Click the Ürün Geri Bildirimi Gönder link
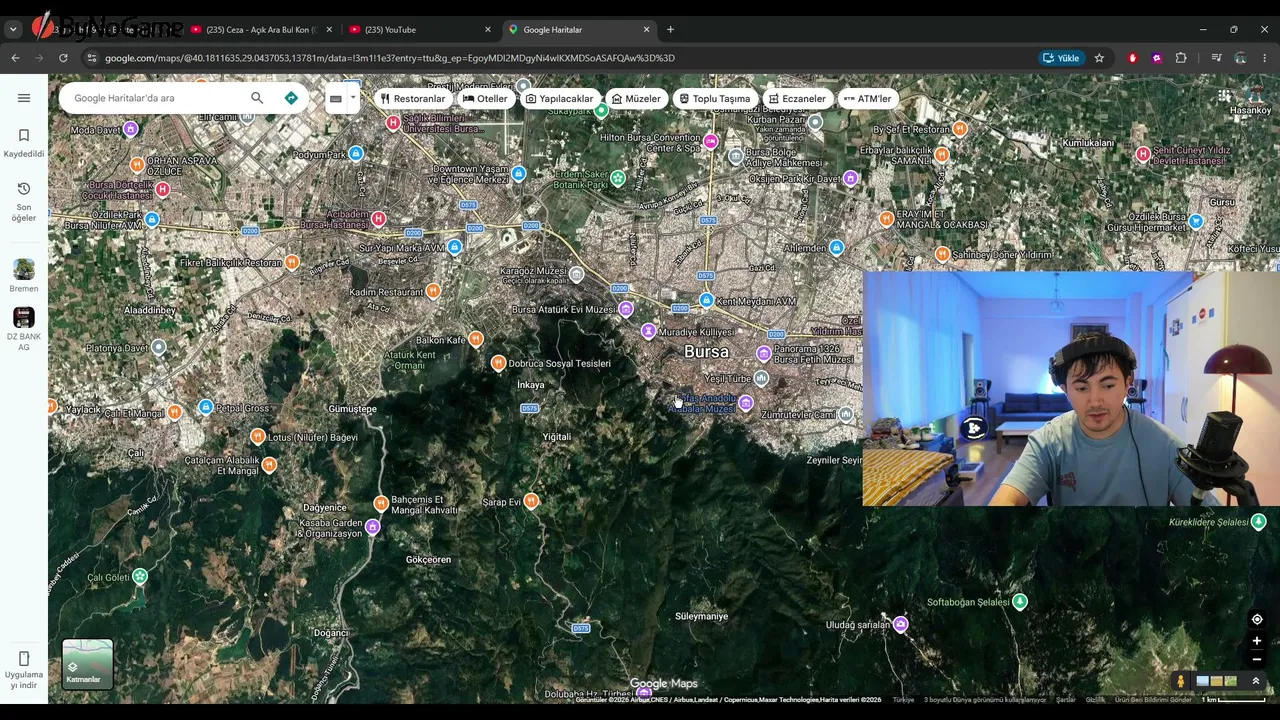The width and height of the screenshot is (1280, 720). pyautogui.click(x=1153, y=700)
